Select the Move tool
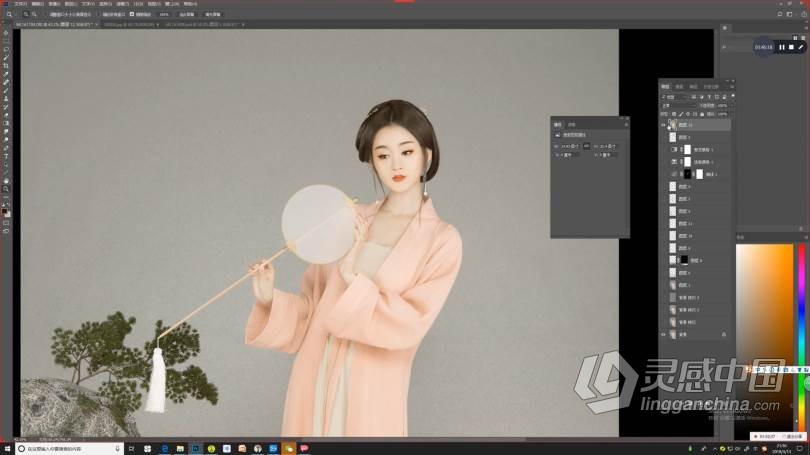The image size is (810, 455). pyautogui.click(x=6, y=33)
